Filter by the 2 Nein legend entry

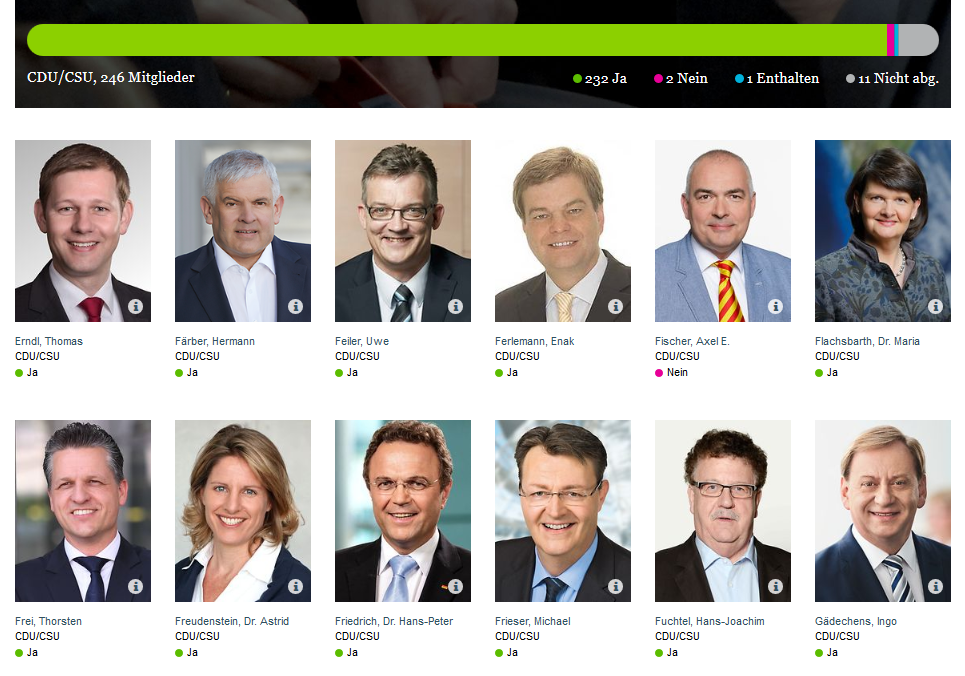click(x=681, y=79)
